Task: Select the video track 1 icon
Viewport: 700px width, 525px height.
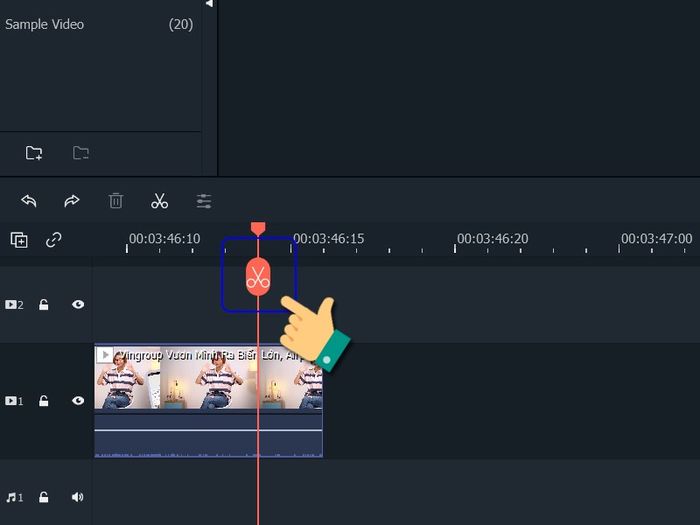Action: 14,400
